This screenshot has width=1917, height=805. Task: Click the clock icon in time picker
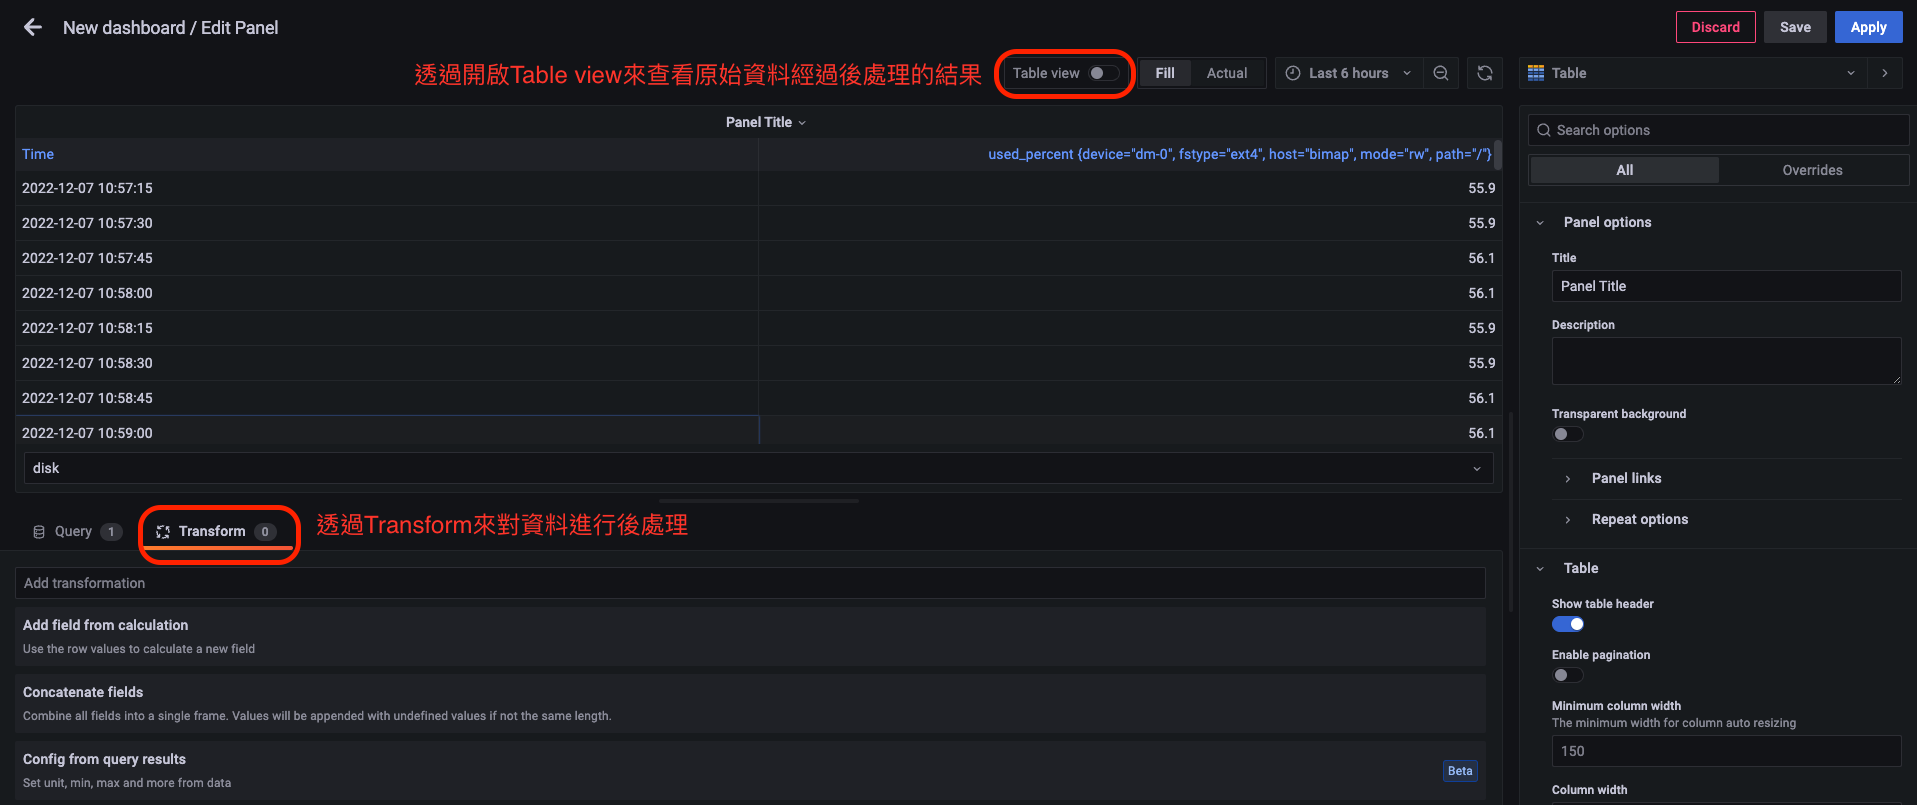(1293, 73)
